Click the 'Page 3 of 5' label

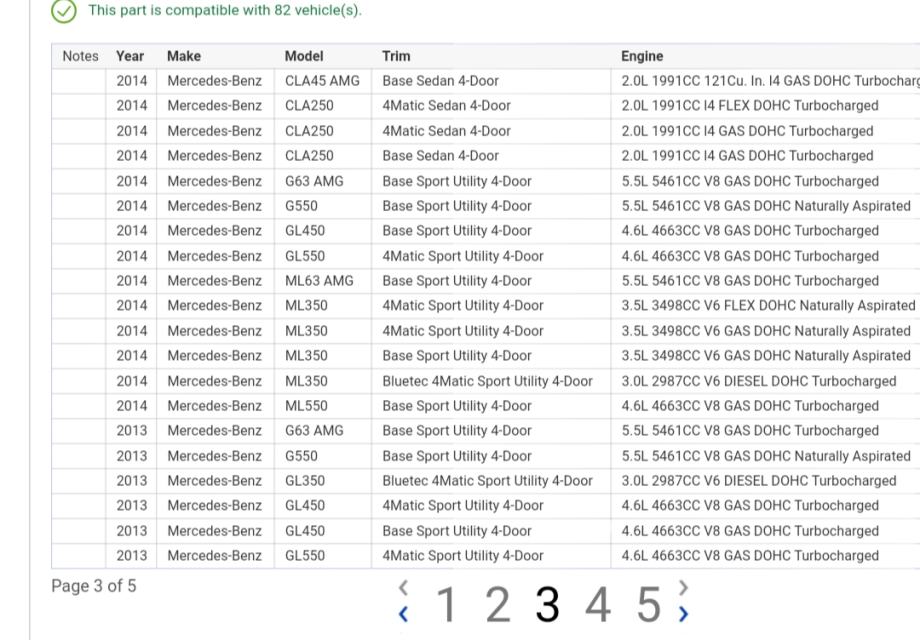coord(94,586)
